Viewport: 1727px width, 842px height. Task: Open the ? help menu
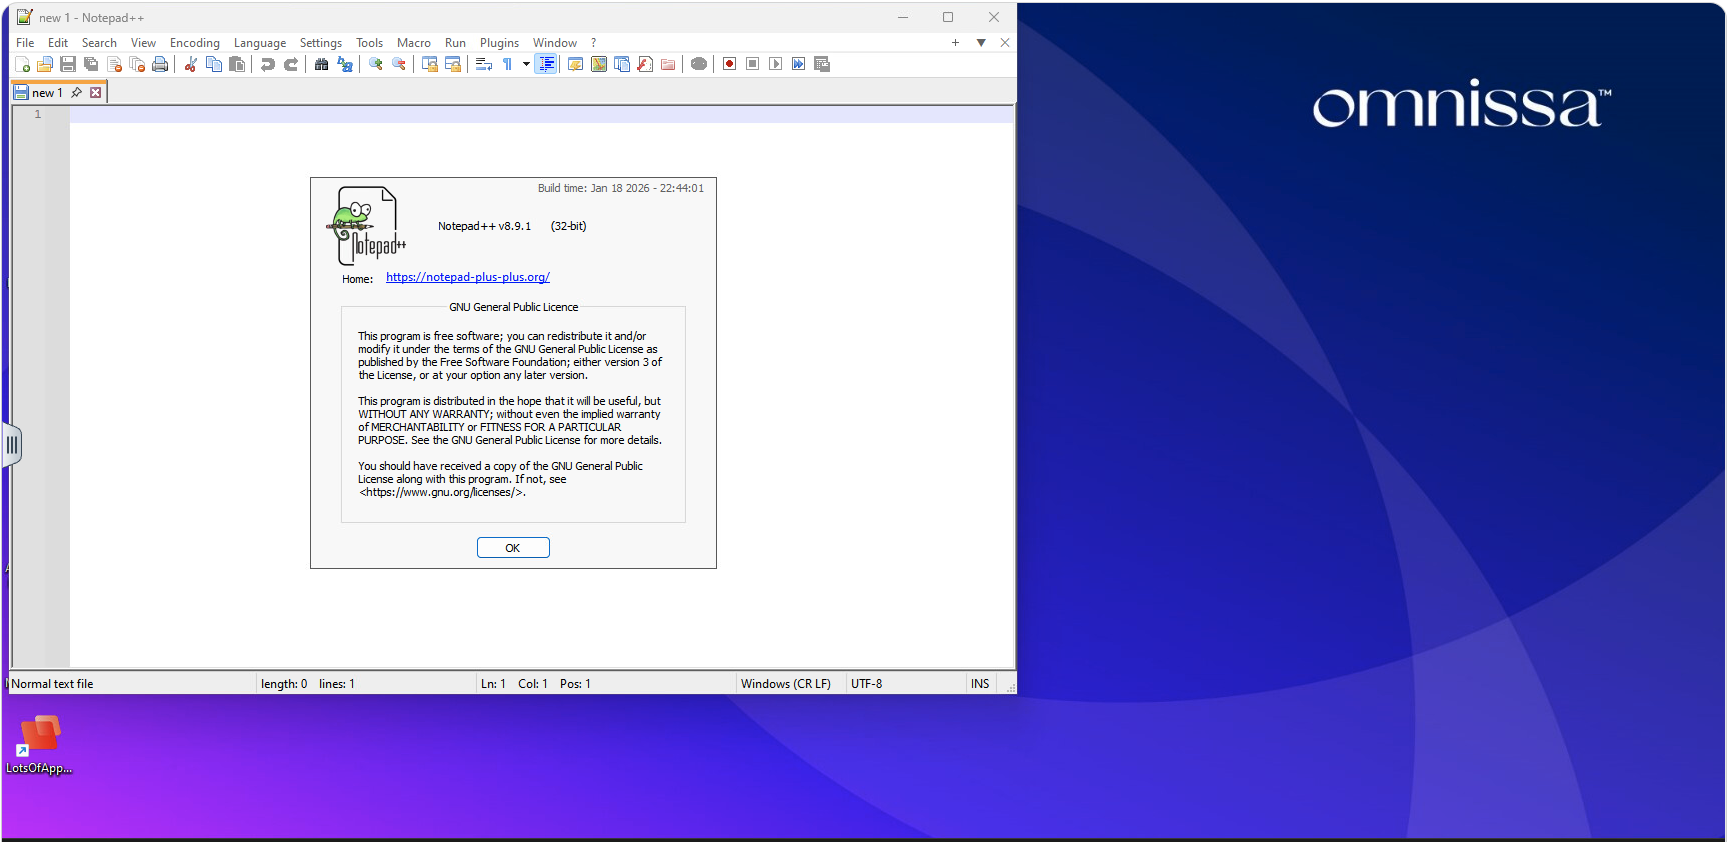pos(593,43)
